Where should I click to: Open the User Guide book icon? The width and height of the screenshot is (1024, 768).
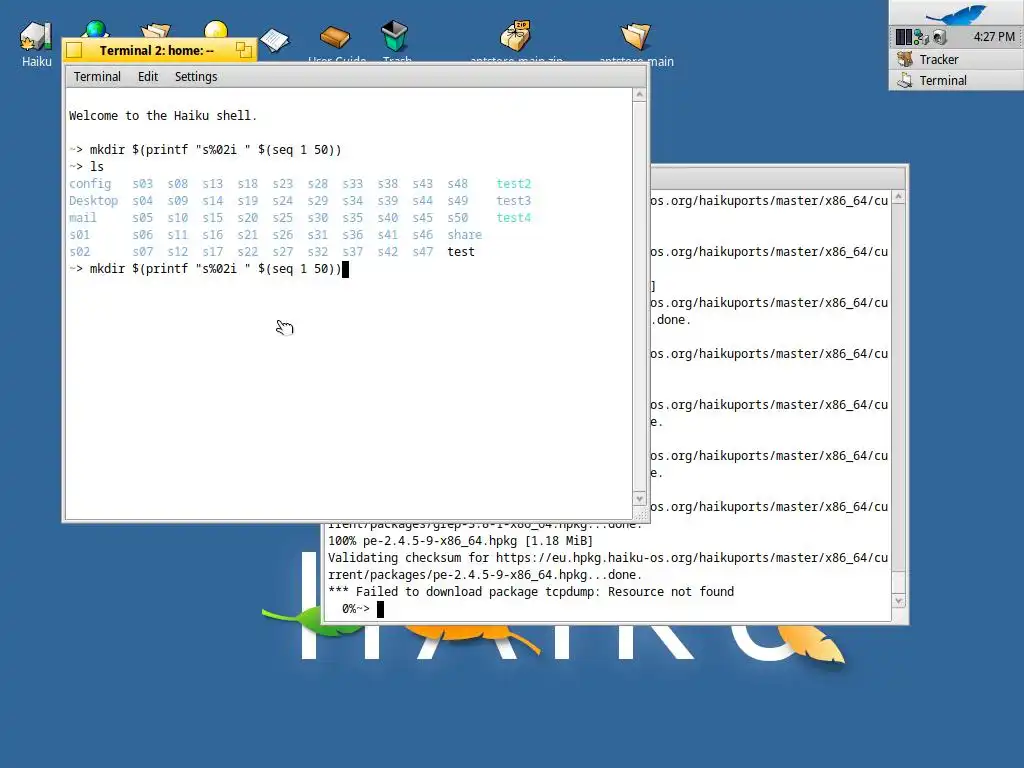[336, 37]
